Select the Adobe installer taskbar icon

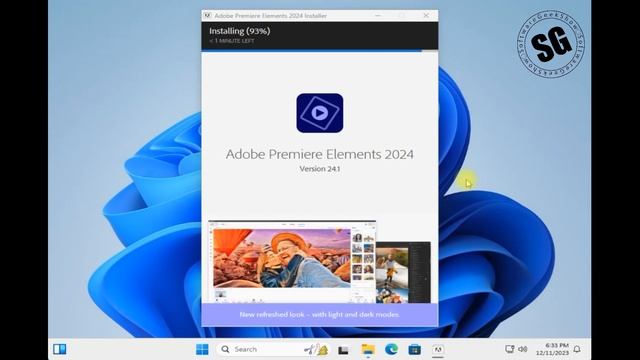(x=438, y=349)
